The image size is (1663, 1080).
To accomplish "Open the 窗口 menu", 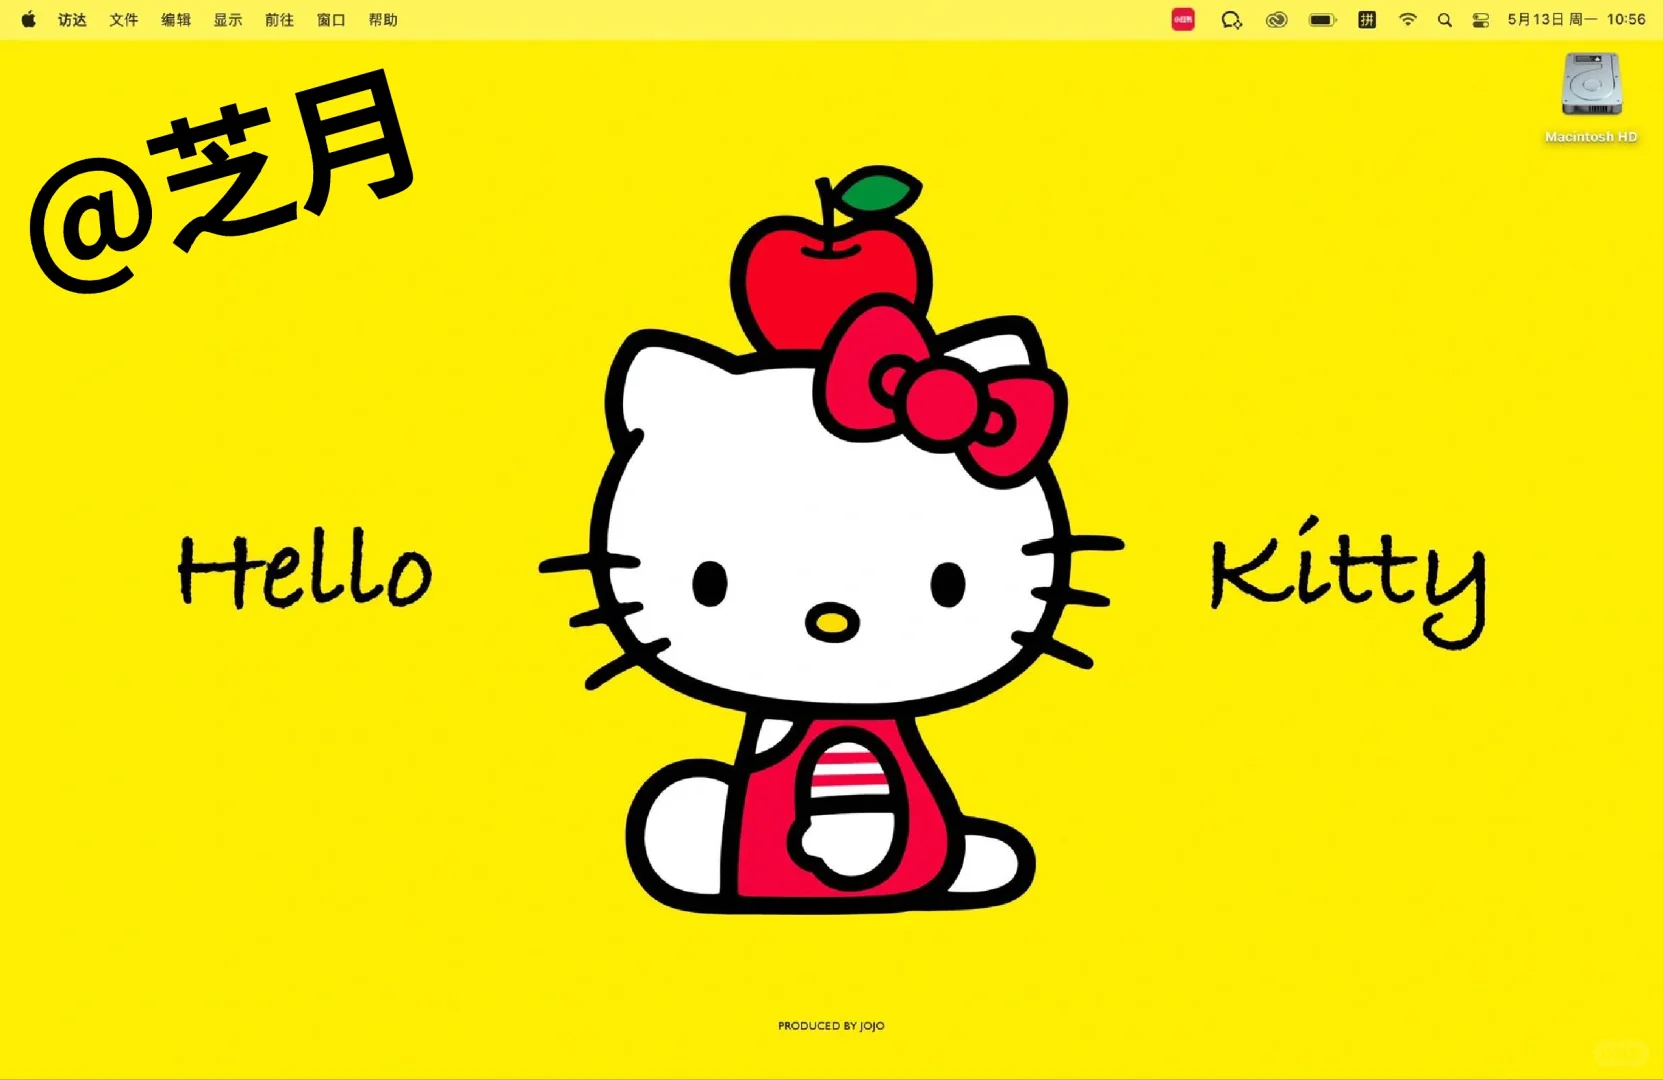I will click(x=331, y=20).
